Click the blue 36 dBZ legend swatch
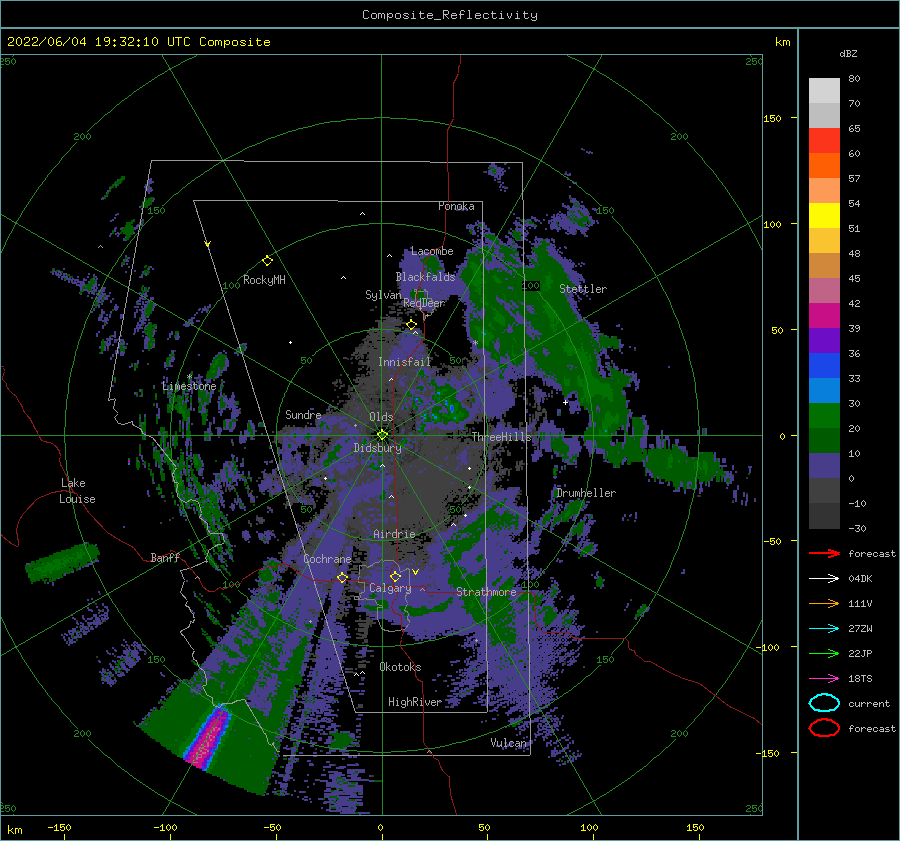 tap(824, 365)
